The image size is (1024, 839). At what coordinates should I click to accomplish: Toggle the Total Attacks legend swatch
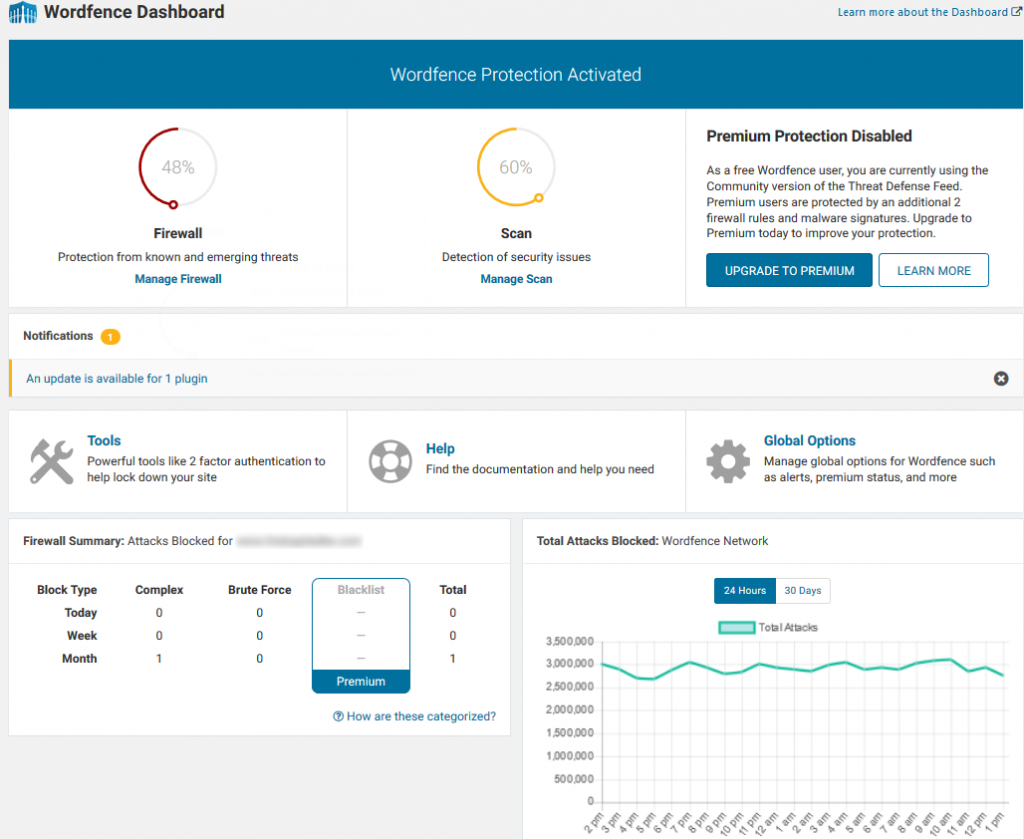737,627
